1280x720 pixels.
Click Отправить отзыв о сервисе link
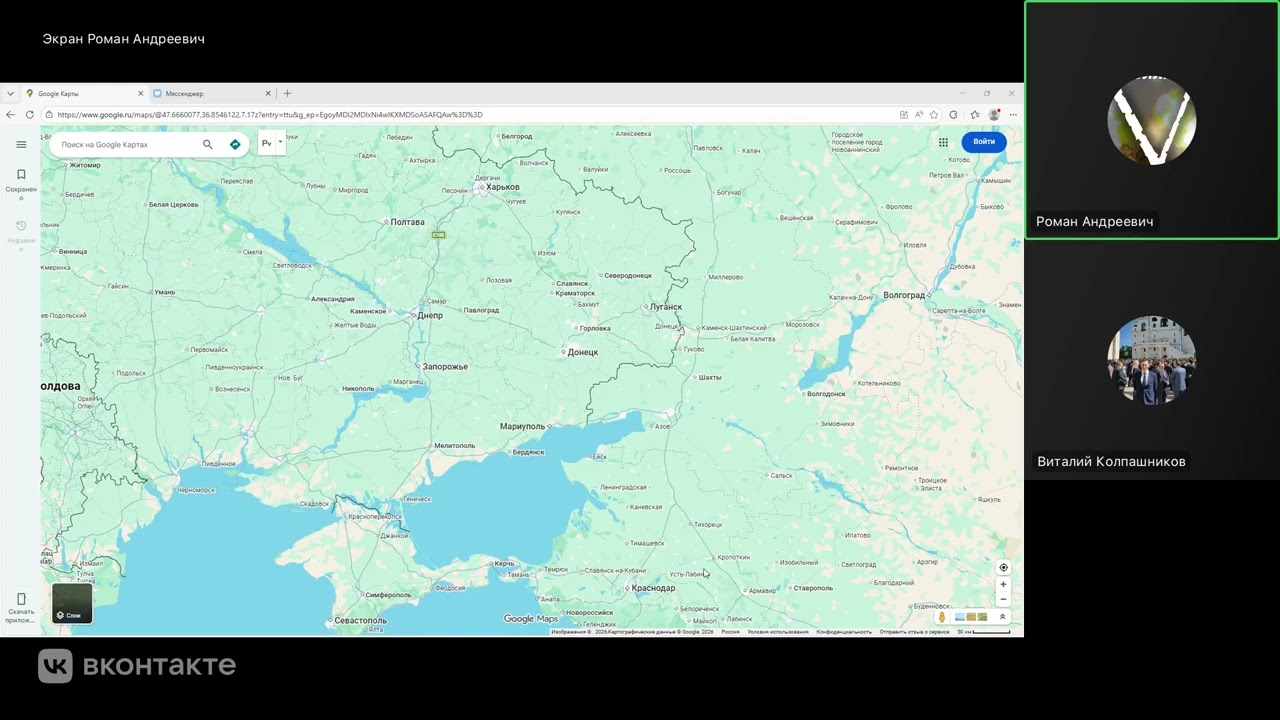[x=915, y=632]
